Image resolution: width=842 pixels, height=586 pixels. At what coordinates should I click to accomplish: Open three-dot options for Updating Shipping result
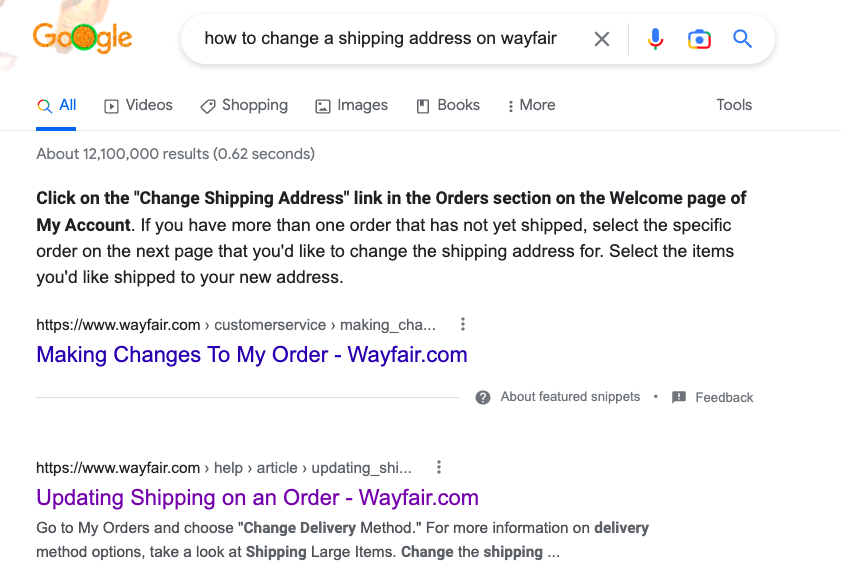click(x=439, y=467)
